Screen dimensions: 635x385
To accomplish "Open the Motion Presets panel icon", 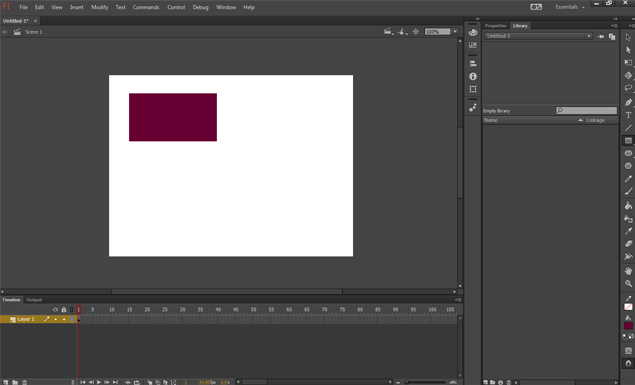I will (473, 107).
